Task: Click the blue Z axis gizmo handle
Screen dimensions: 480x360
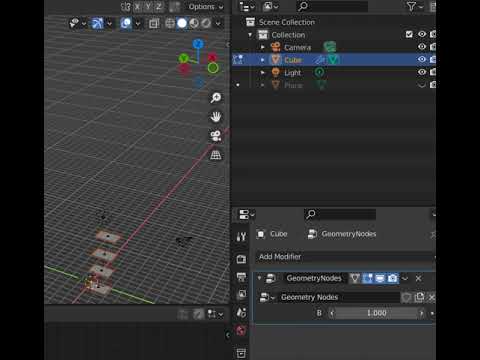Action: (x=198, y=44)
